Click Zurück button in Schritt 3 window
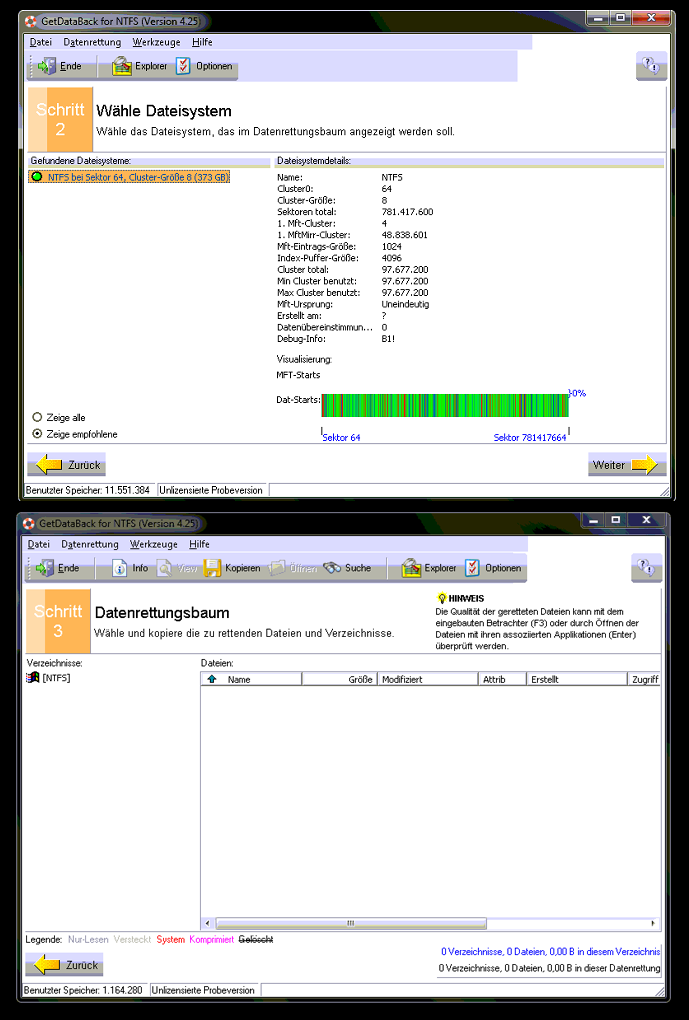The width and height of the screenshot is (689, 1020). (64, 965)
